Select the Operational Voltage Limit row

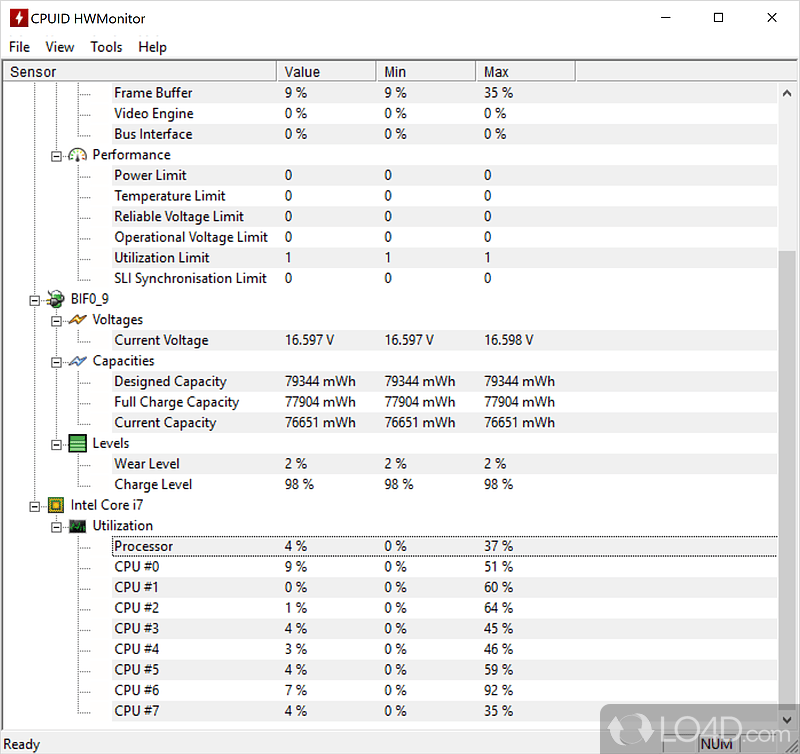pyautogui.click(x=444, y=237)
